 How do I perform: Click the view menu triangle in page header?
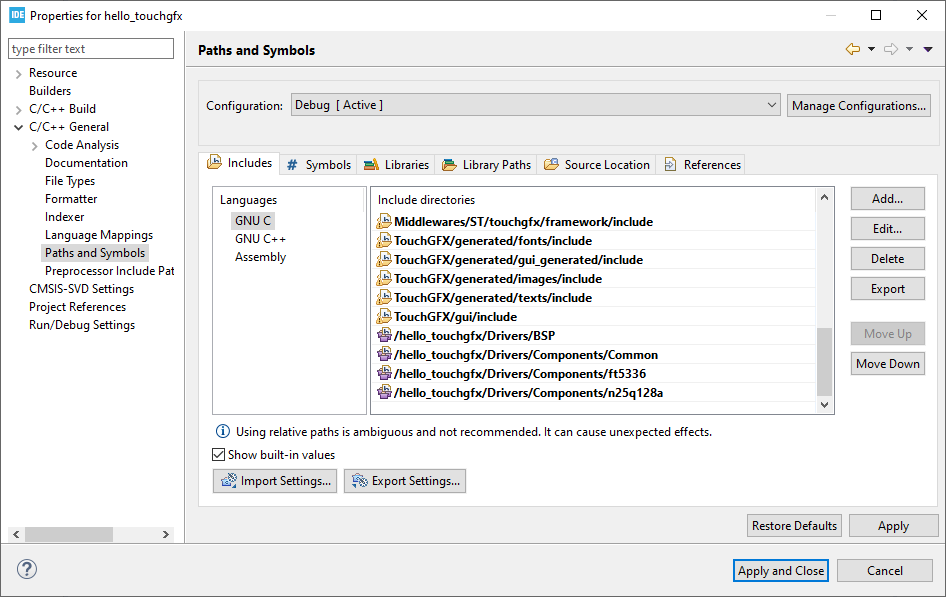(927, 49)
